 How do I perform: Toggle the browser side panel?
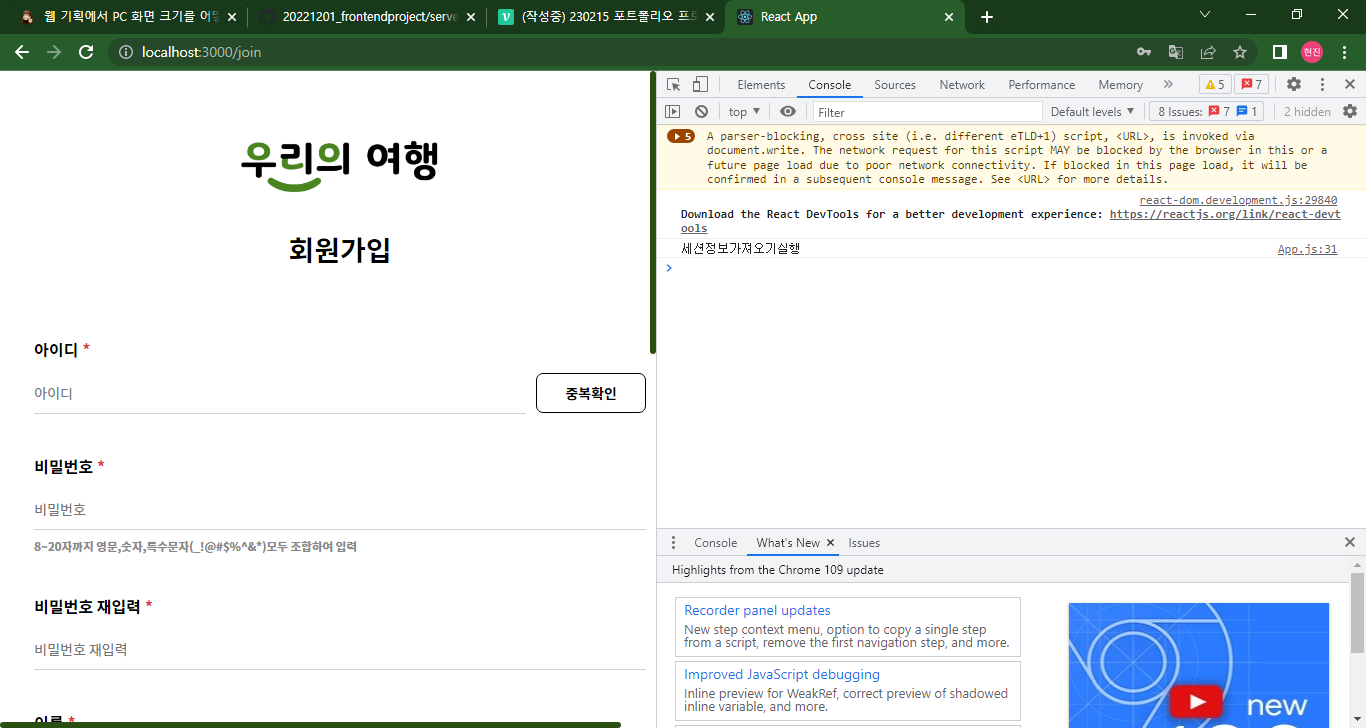1279,52
